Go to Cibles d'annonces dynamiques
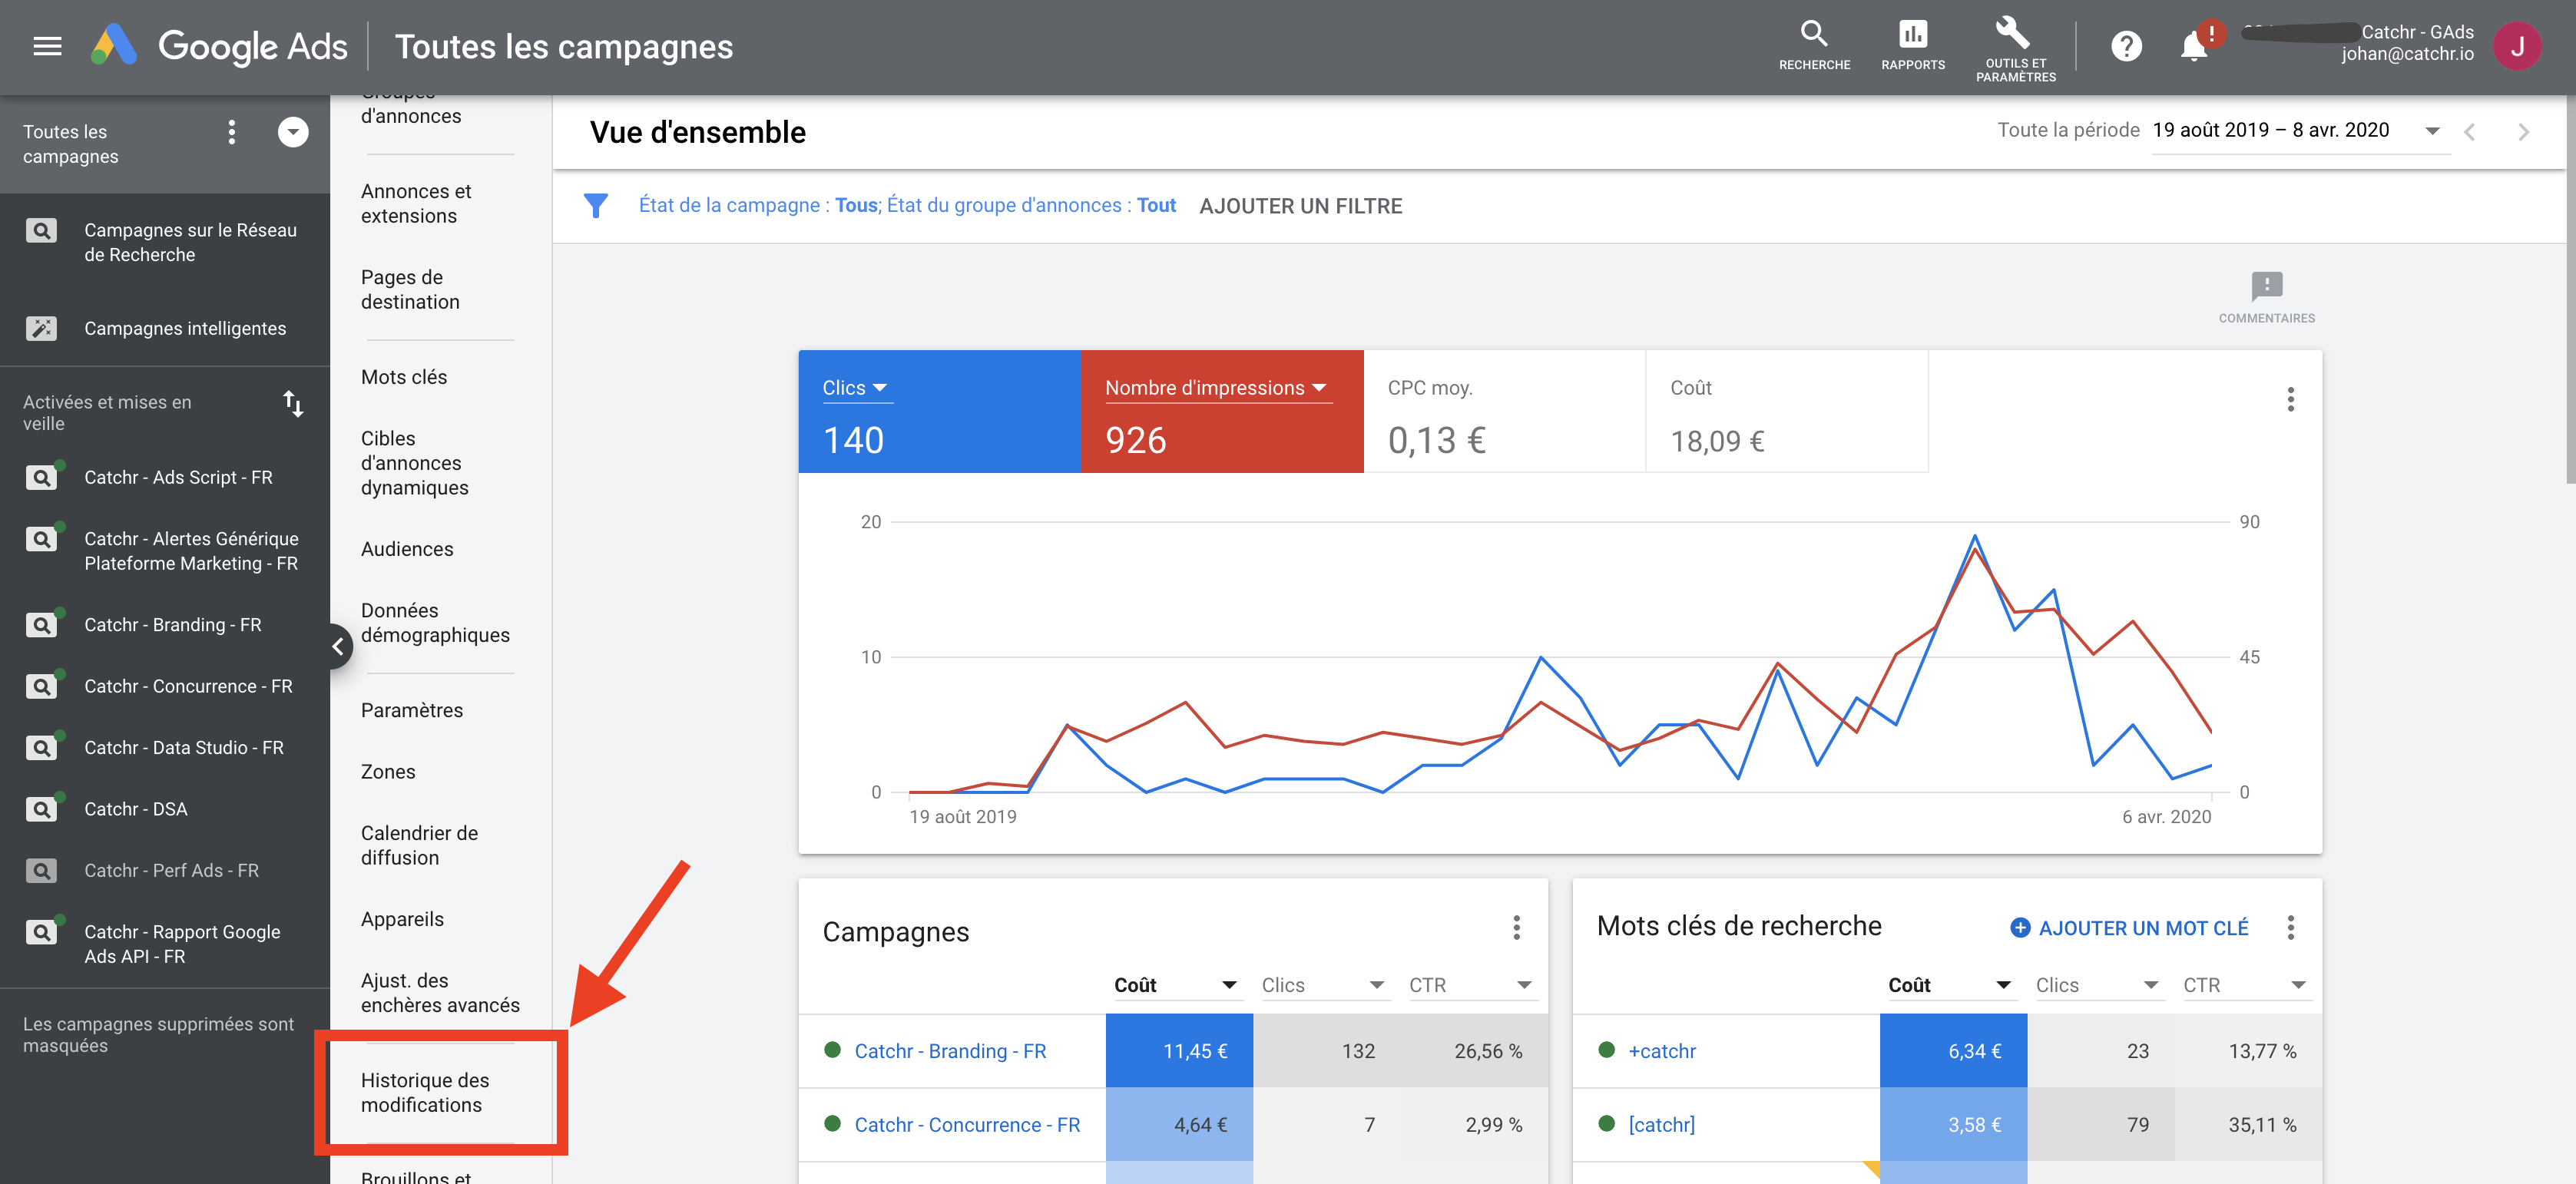2576x1184 pixels. click(x=414, y=463)
